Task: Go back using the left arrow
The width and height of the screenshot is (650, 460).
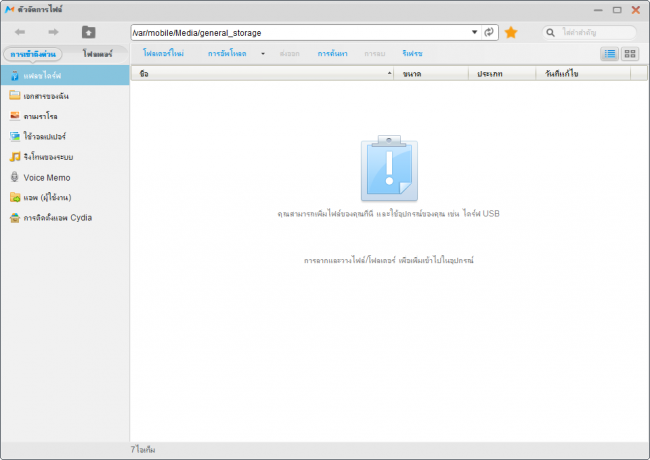Action: (x=20, y=32)
